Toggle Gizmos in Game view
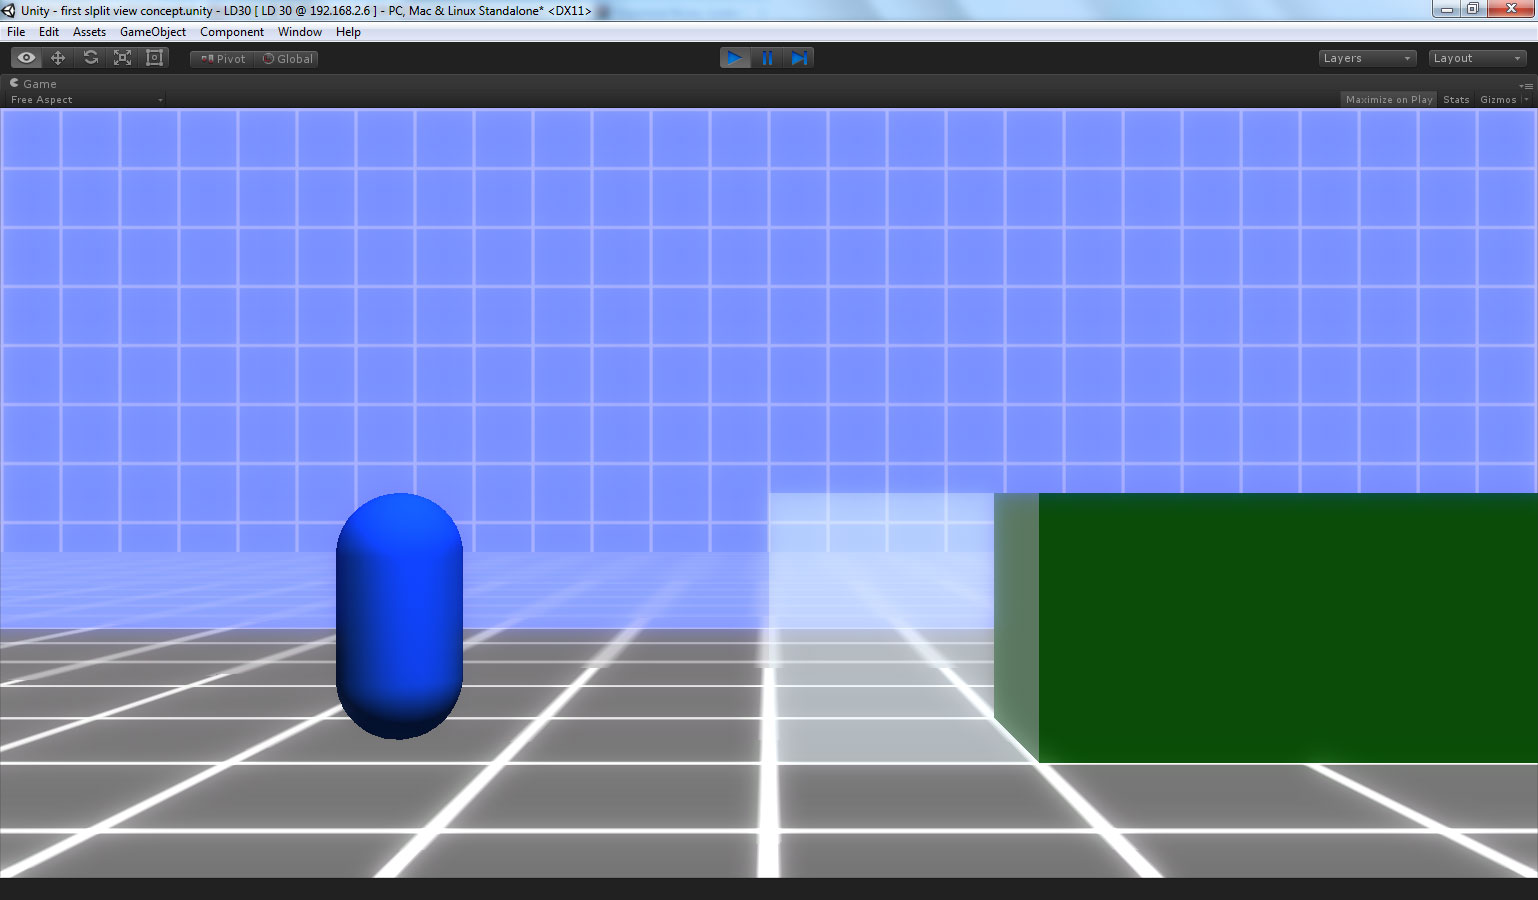This screenshot has width=1538, height=900. [x=1498, y=99]
